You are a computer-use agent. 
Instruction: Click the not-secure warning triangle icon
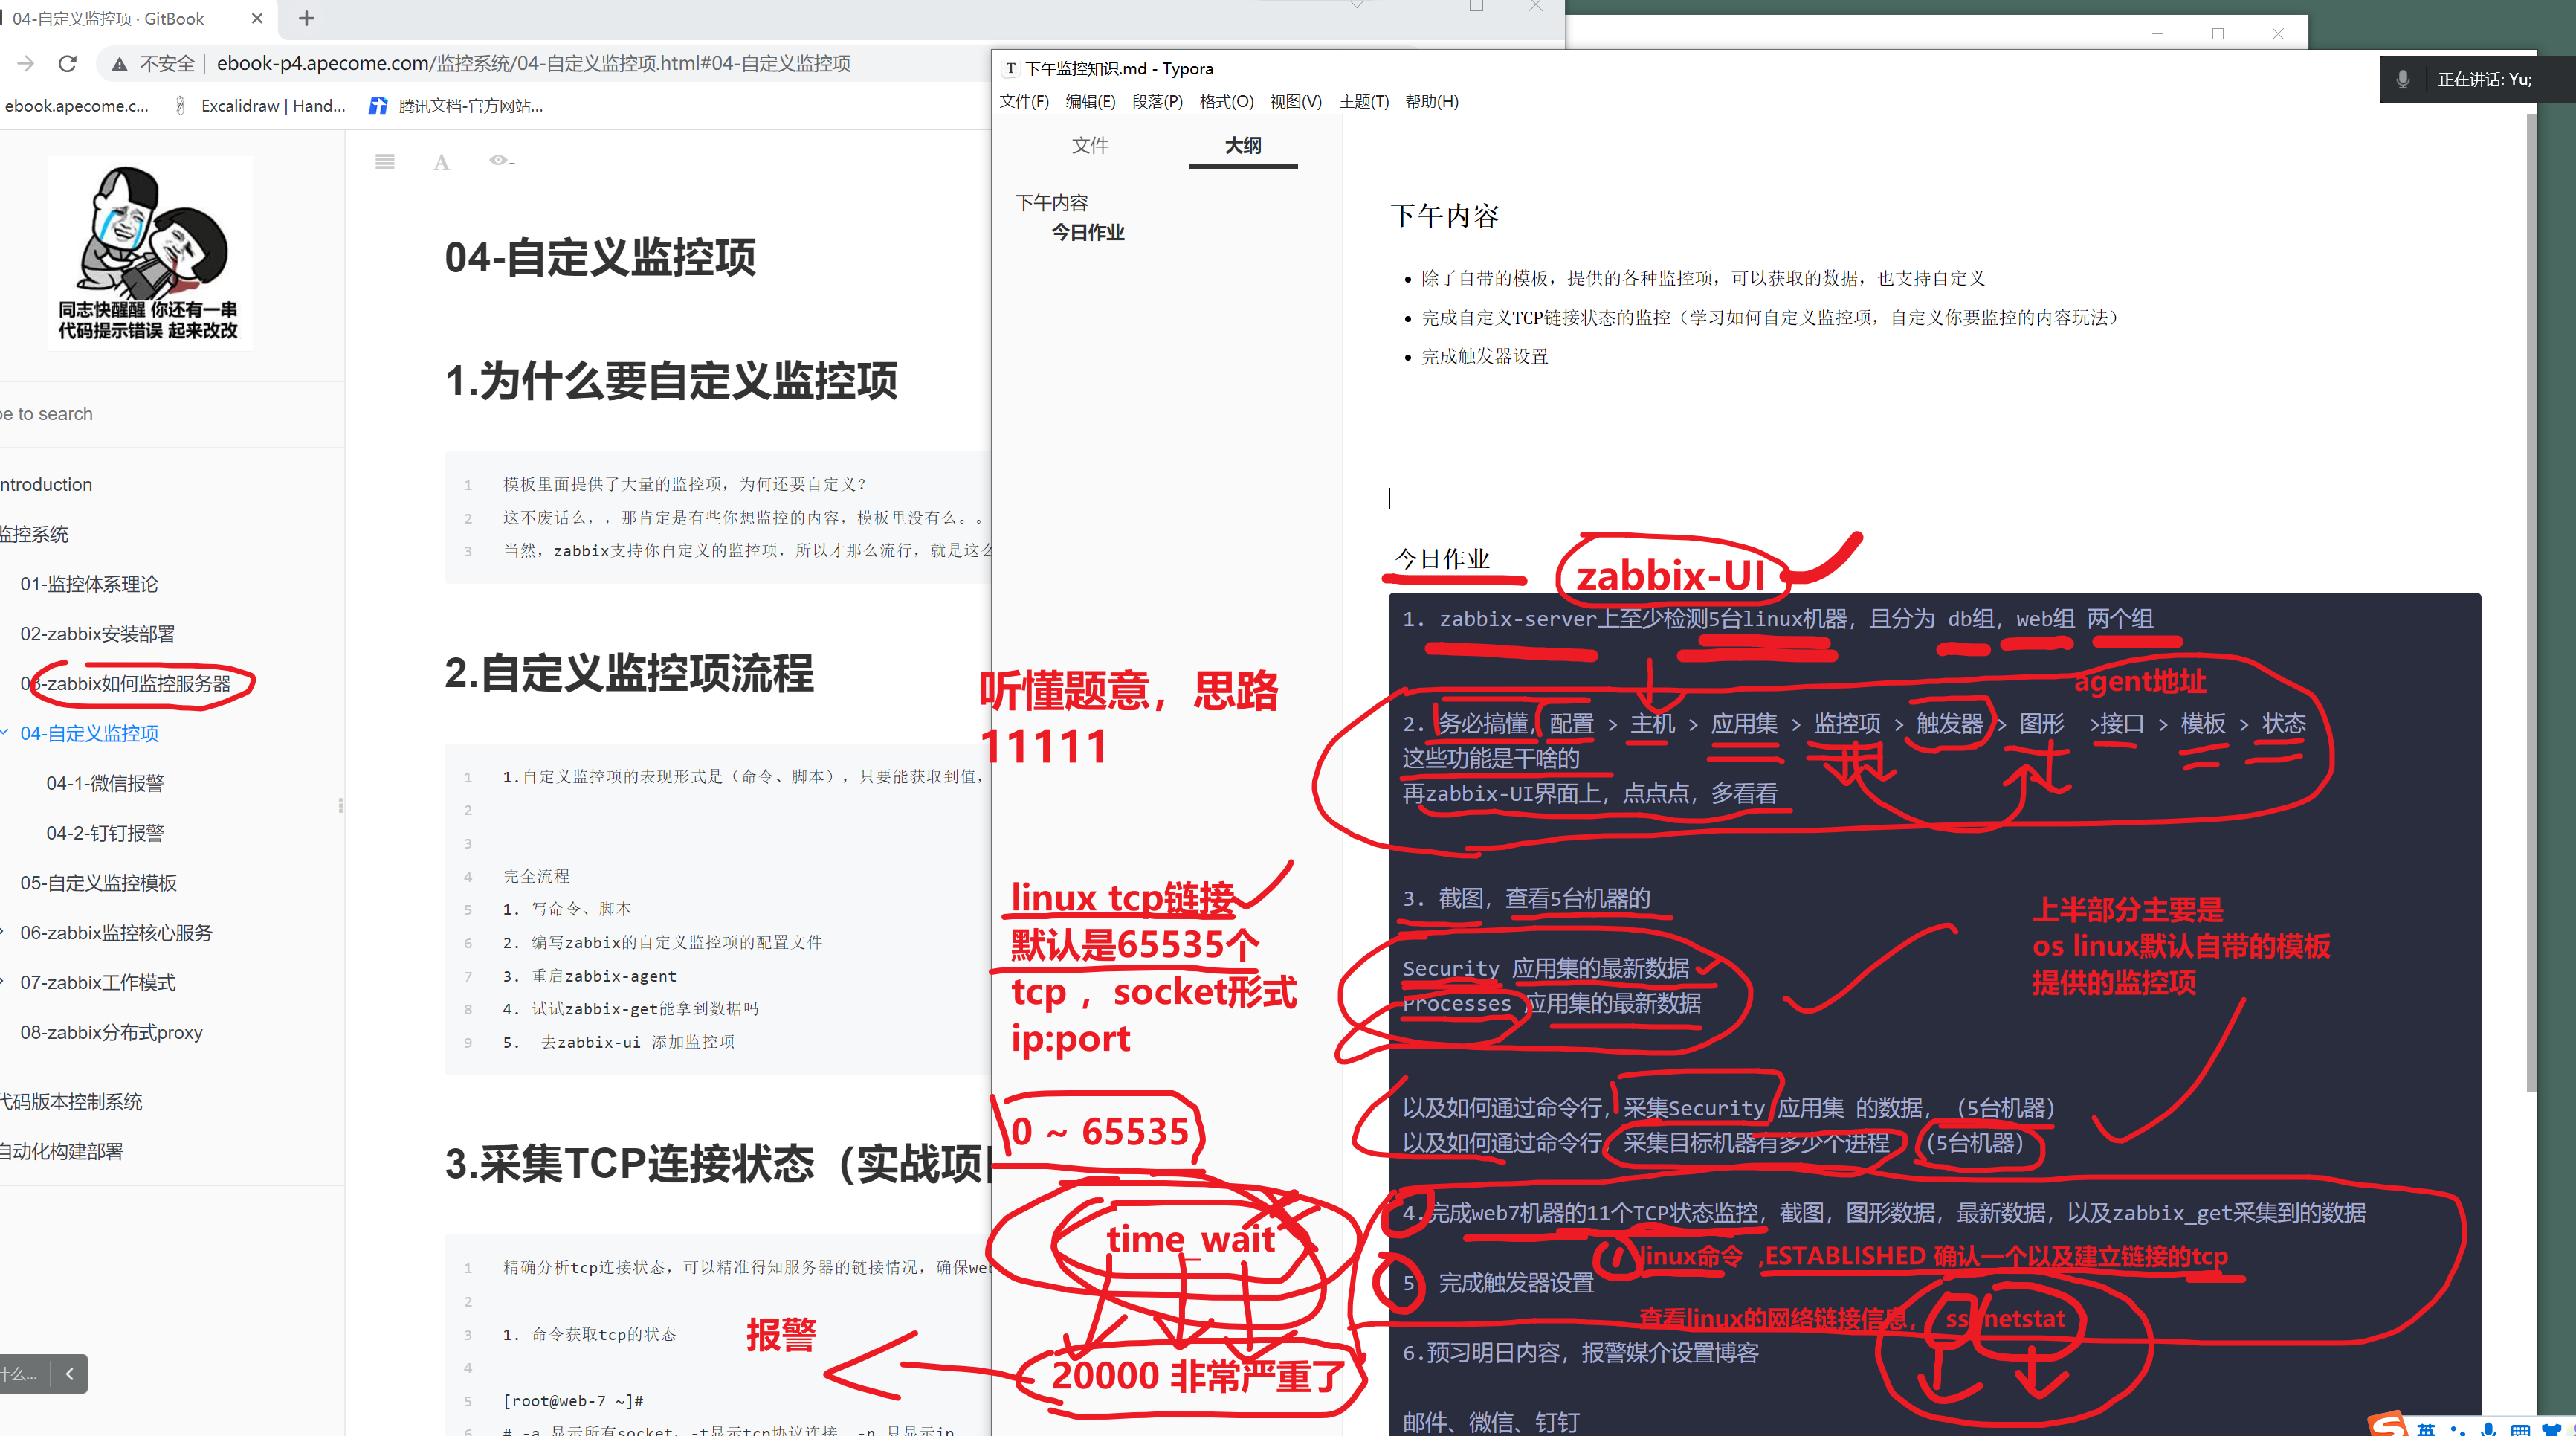point(119,64)
